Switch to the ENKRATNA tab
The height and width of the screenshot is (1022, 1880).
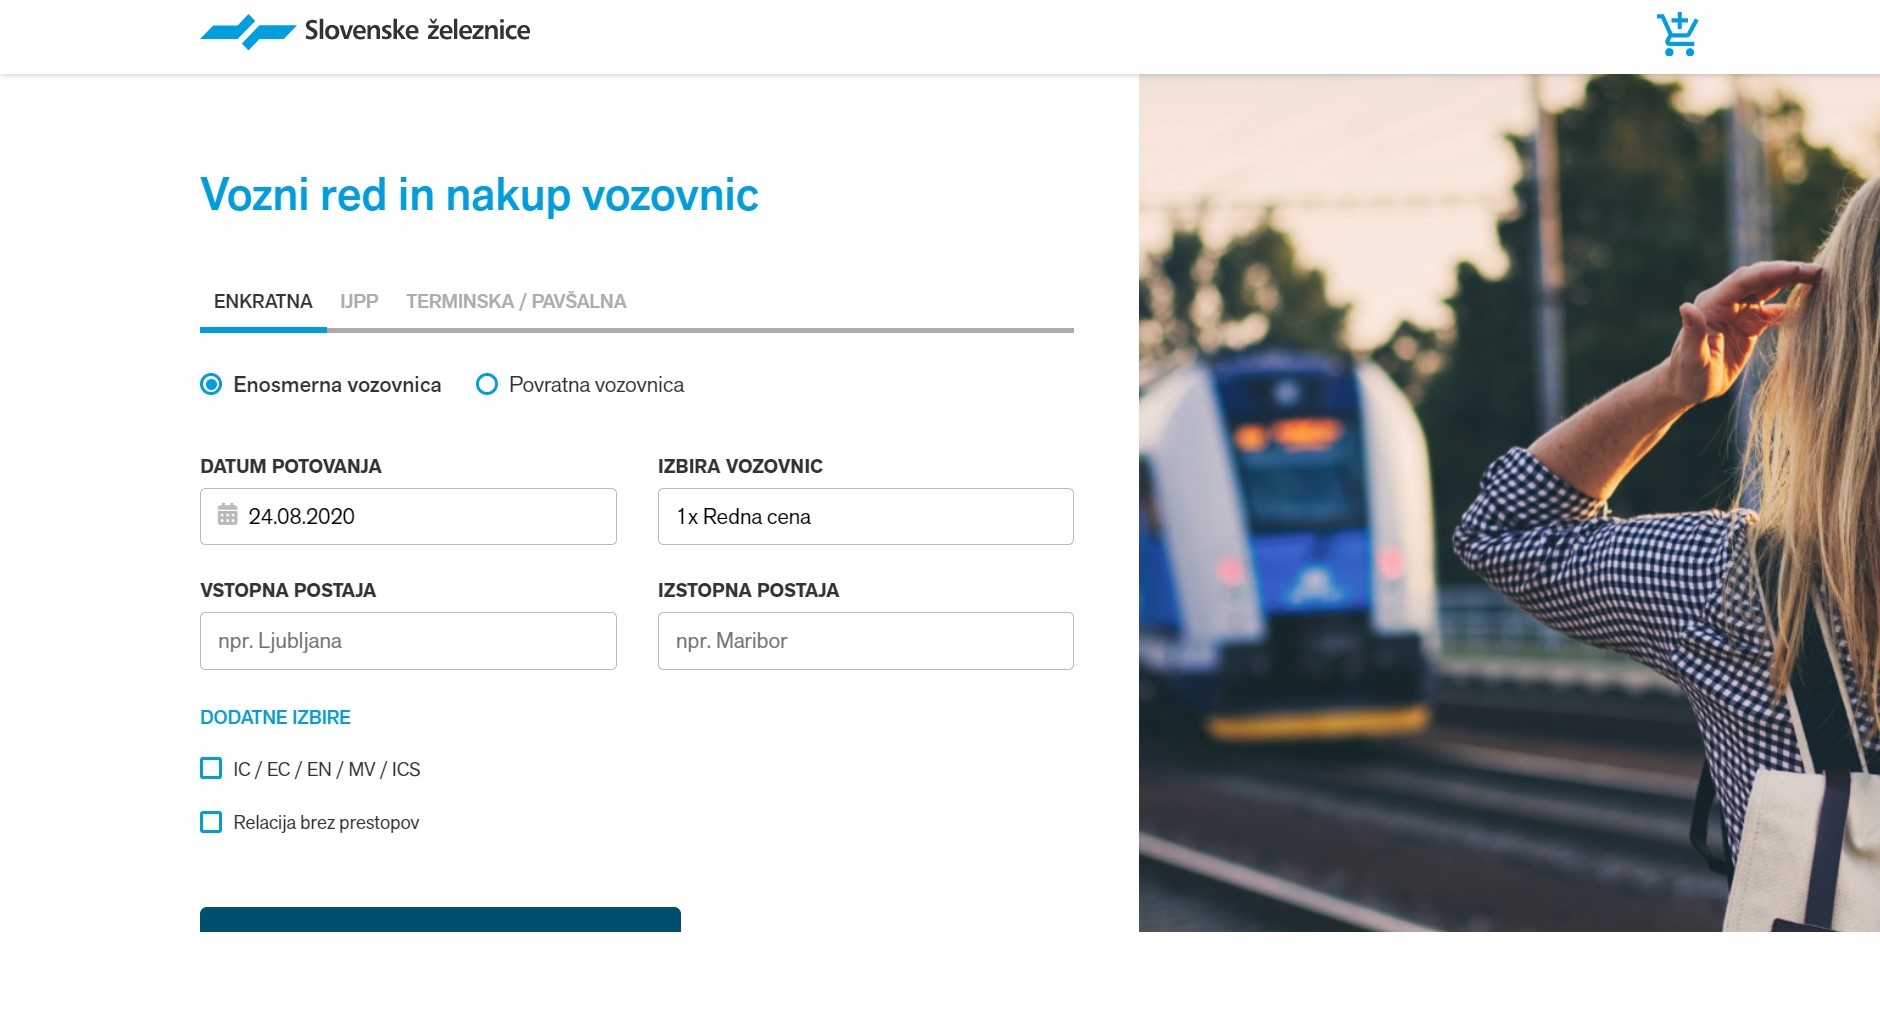pos(263,301)
